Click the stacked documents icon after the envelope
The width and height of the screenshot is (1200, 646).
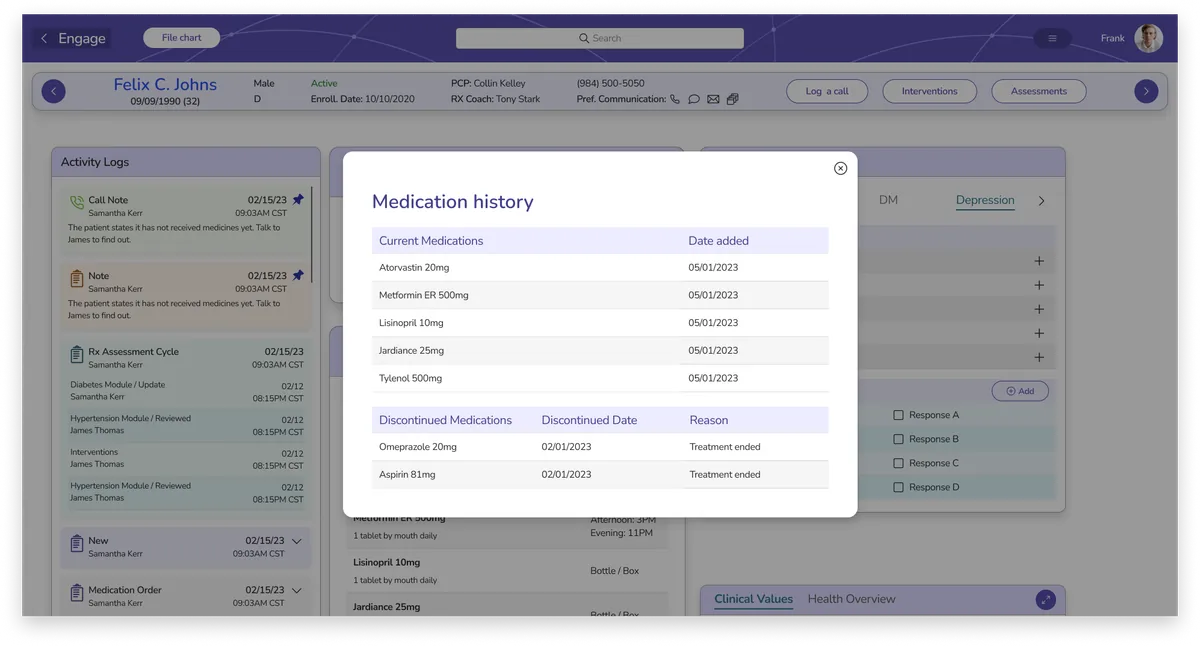732,99
